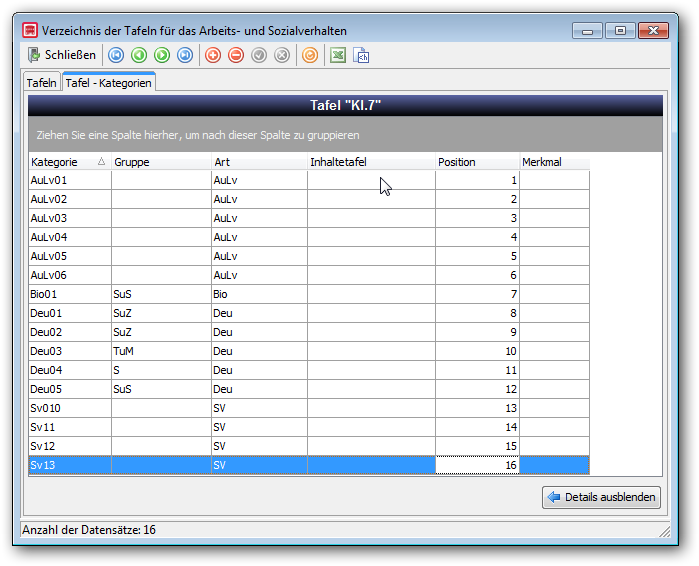The height and width of the screenshot is (566, 699).
Task: Select row AuLv04
Action: coord(309,237)
